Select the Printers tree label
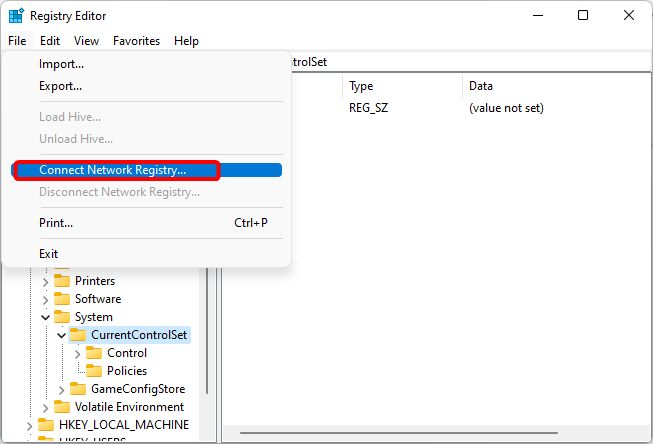The image size is (653, 444). pos(95,281)
